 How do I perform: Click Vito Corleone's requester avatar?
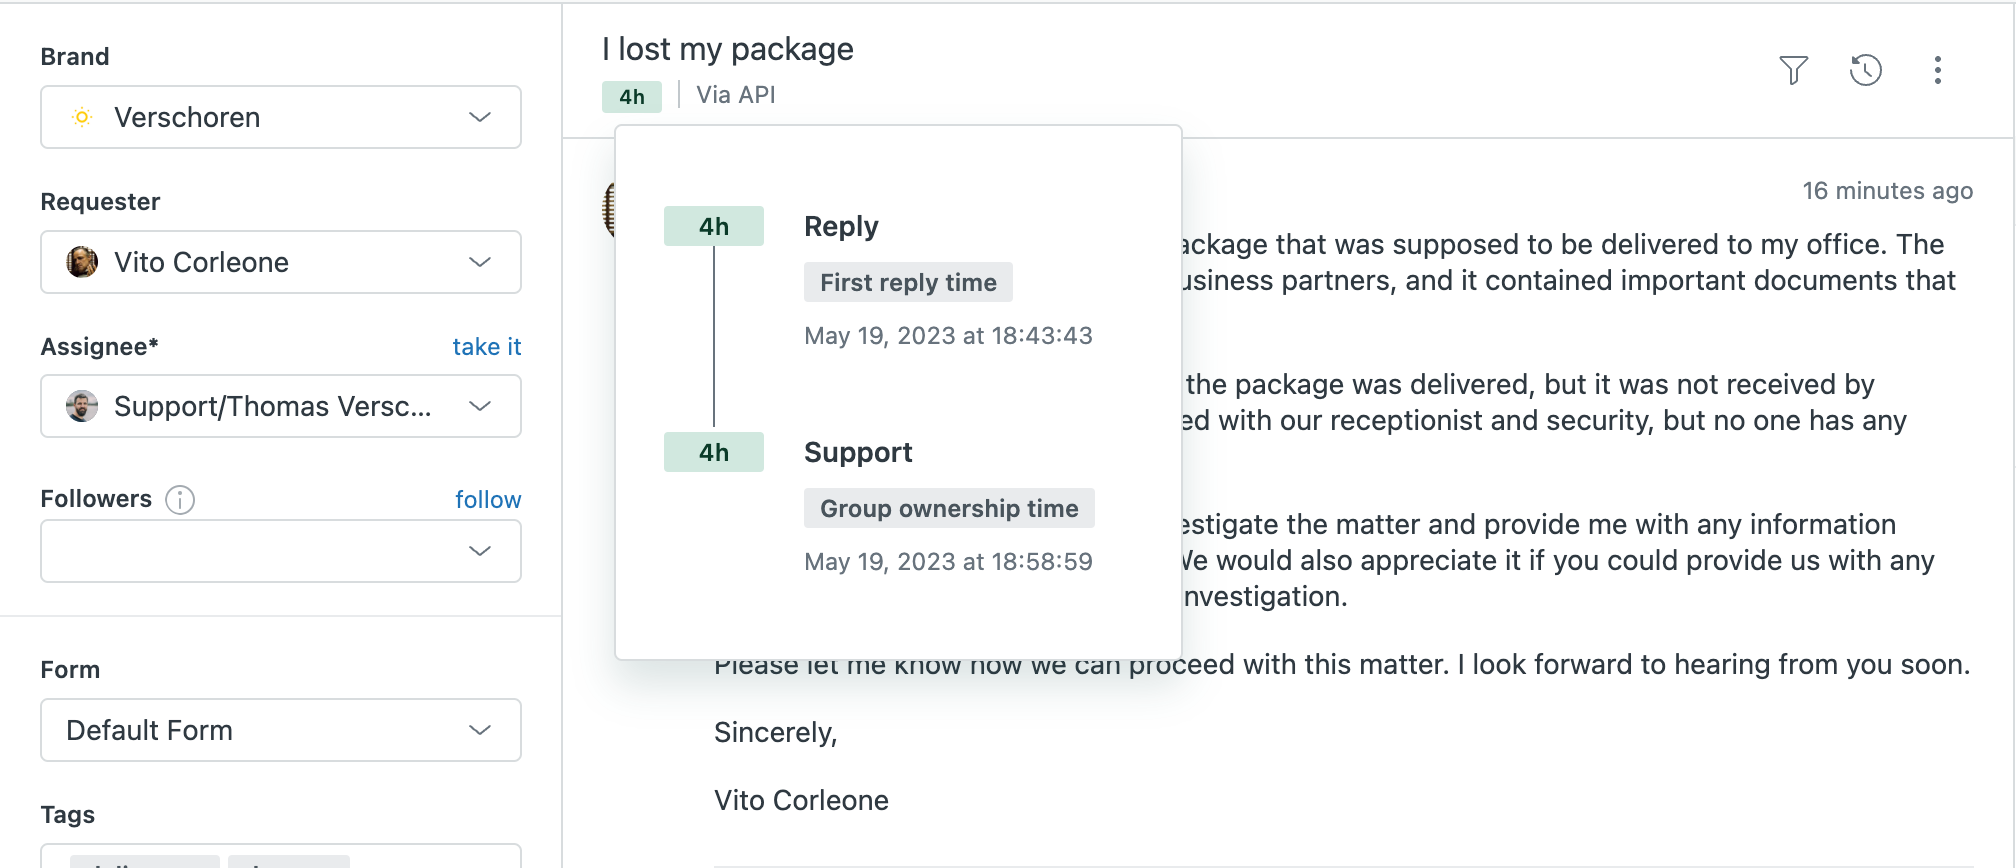(x=82, y=262)
